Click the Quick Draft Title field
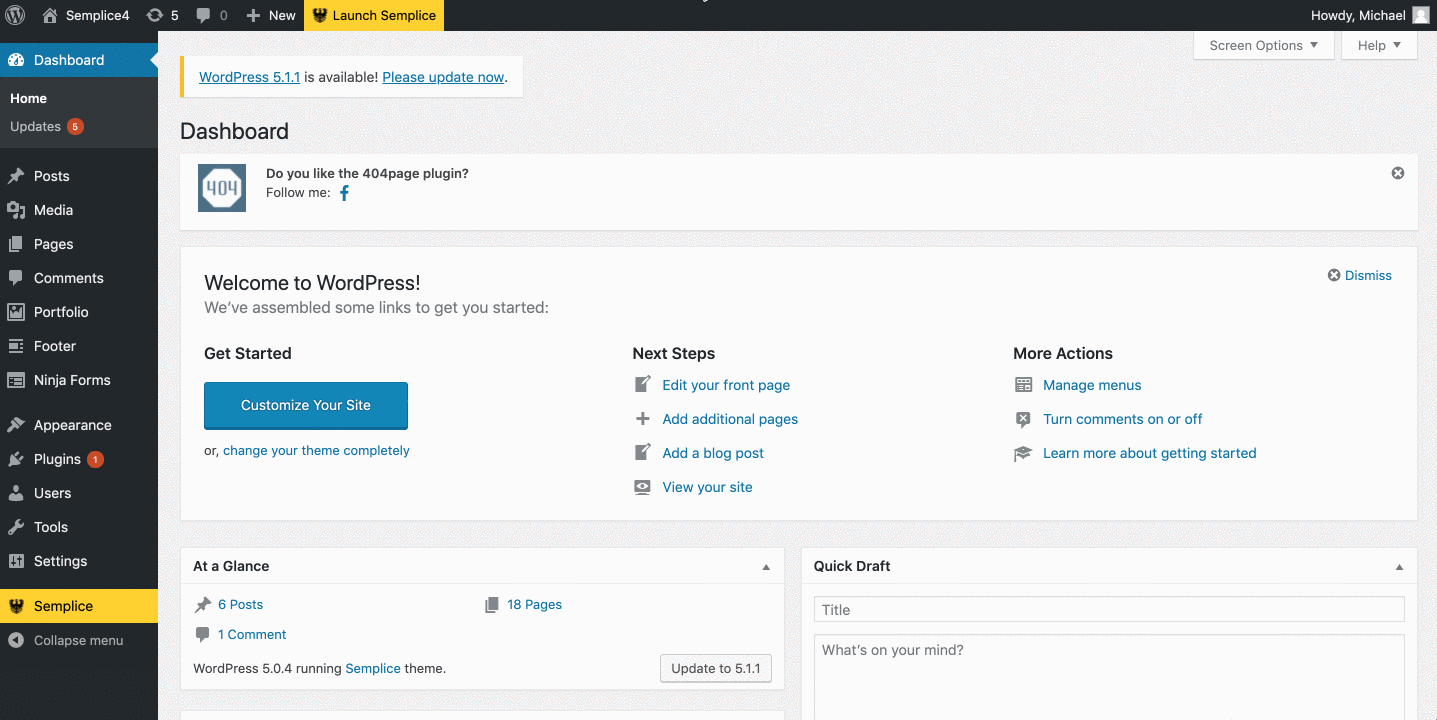The image size is (1437, 720). click(1108, 610)
